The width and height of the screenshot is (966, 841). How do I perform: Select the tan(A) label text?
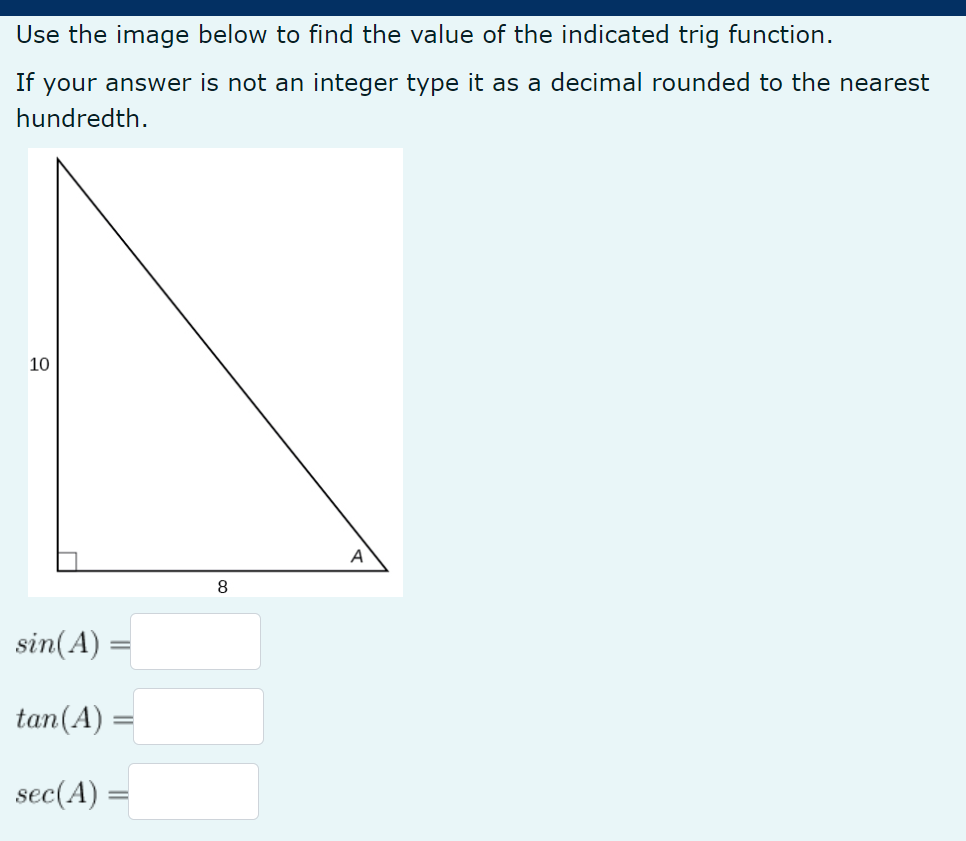(x=62, y=716)
